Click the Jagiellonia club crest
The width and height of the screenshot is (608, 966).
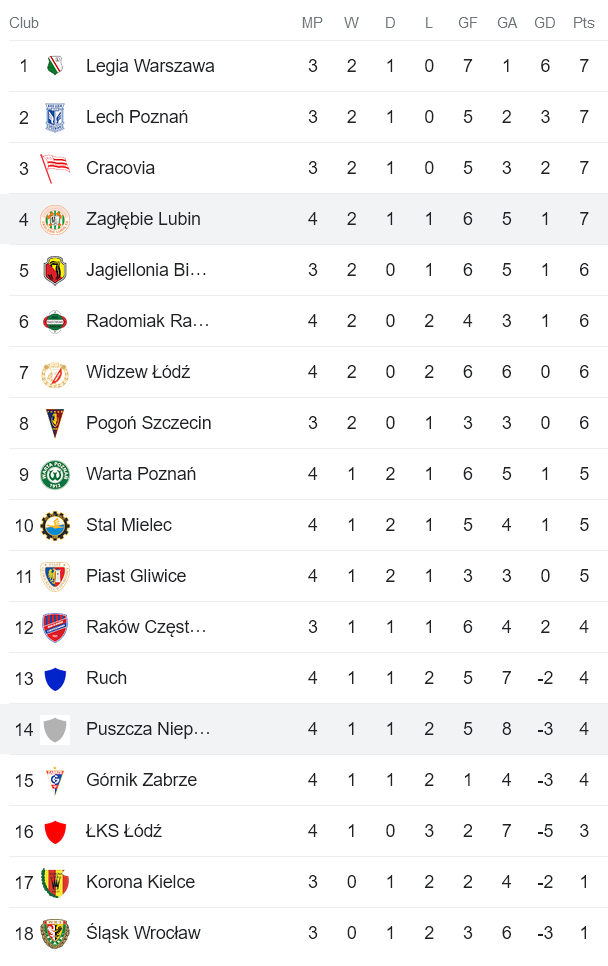click(x=55, y=270)
